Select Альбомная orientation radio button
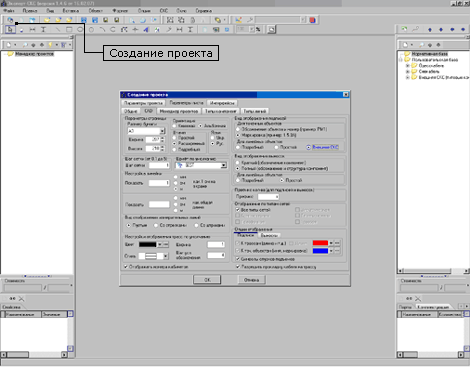 click(200, 126)
